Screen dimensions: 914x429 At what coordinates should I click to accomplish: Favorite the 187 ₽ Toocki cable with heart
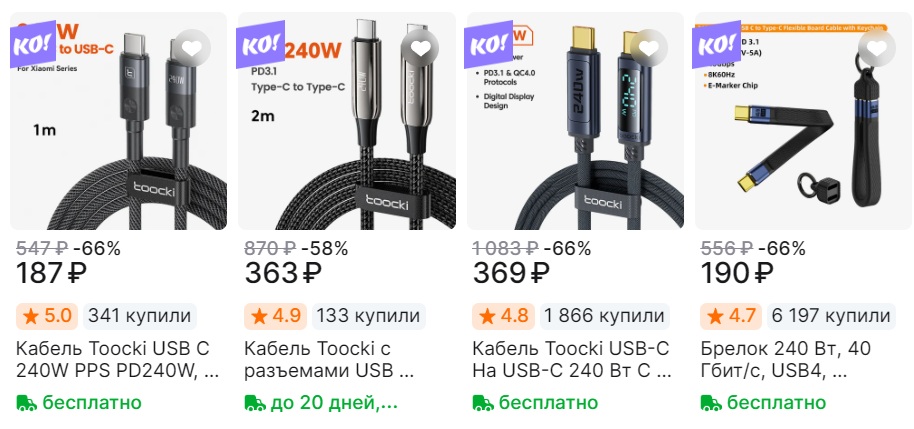coord(191,48)
